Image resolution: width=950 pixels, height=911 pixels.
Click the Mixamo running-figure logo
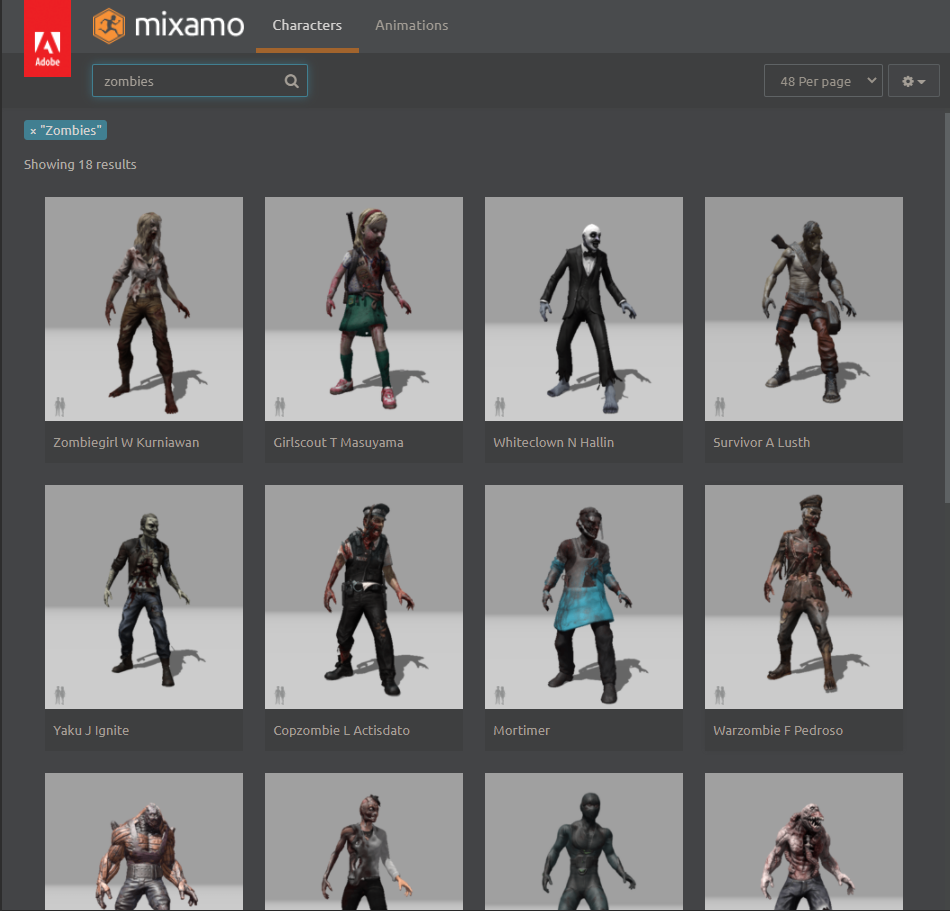pyautogui.click(x=109, y=25)
